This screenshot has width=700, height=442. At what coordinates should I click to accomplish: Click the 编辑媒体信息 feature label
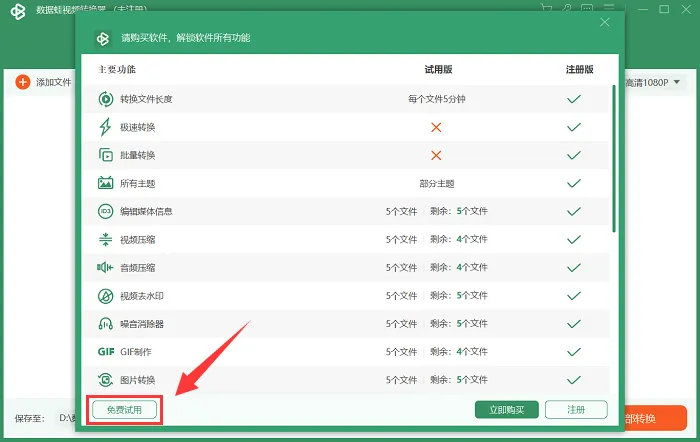coord(146,212)
